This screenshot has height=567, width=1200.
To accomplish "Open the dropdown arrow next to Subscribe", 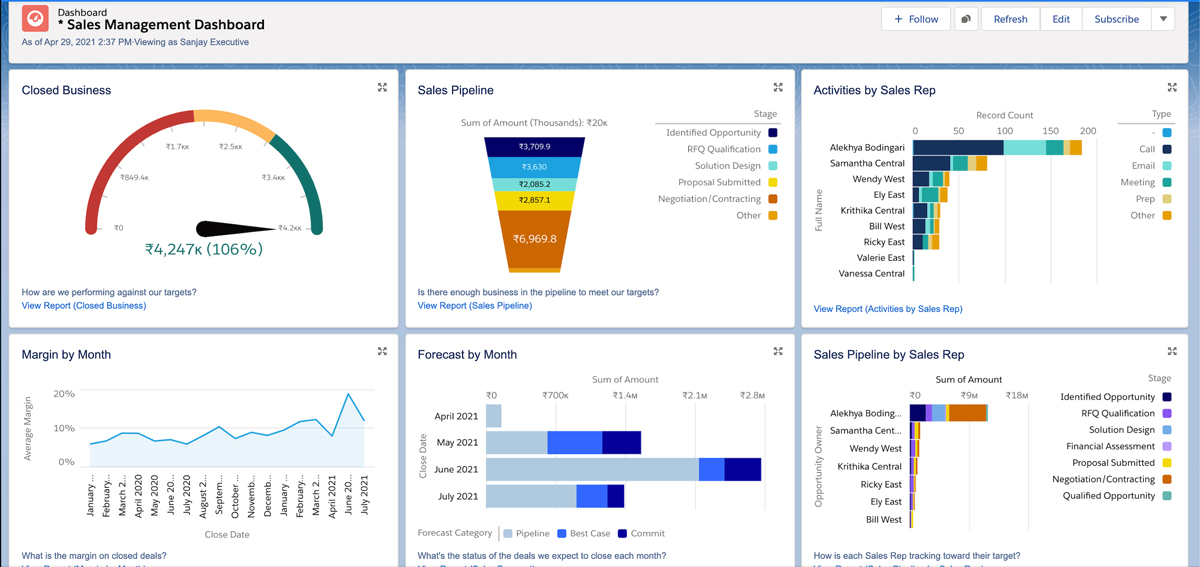I will point(1163,19).
